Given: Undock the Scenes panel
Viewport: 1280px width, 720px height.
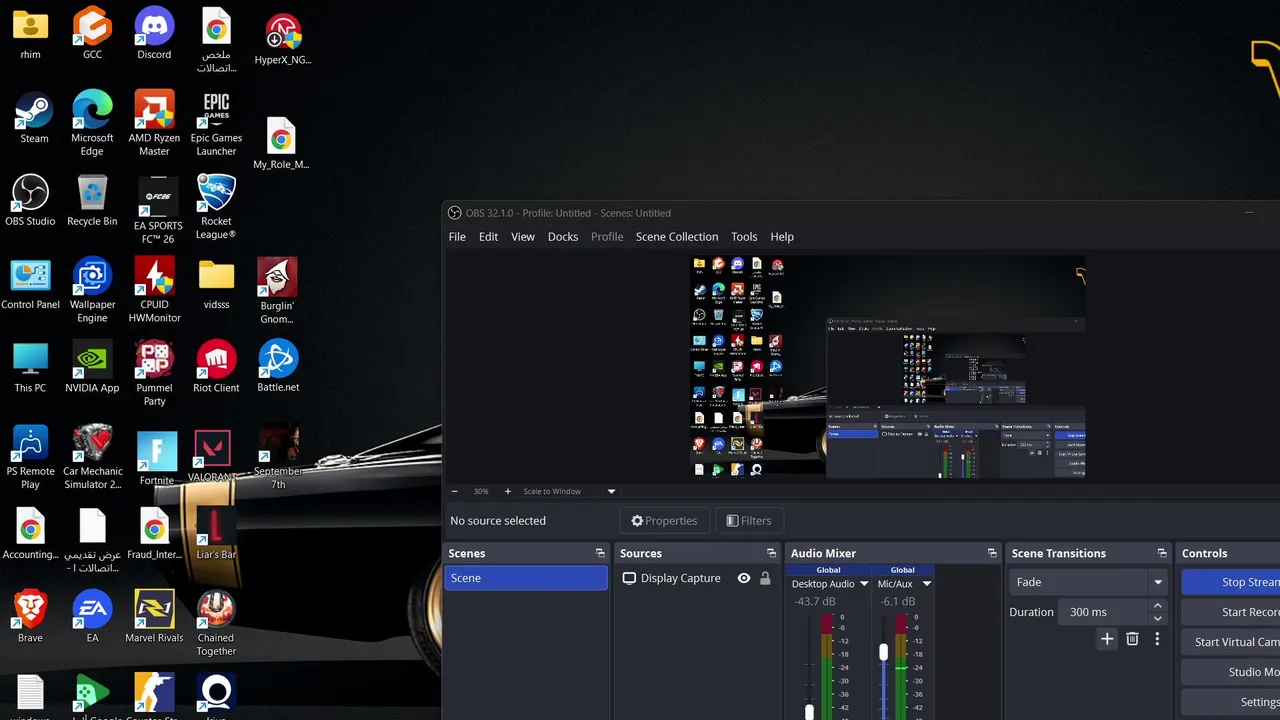Looking at the screenshot, I should point(600,553).
